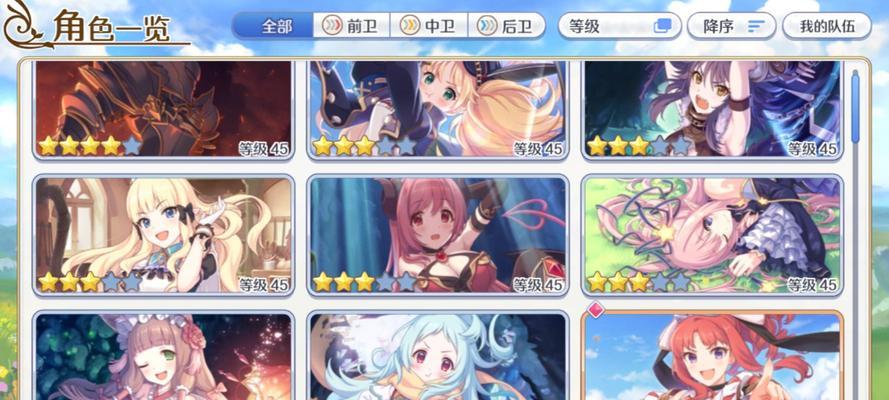Screen dimensions: 889x400
Task: Click the overlapping squares icon beside 等级
Action: [x=662, y=25]
